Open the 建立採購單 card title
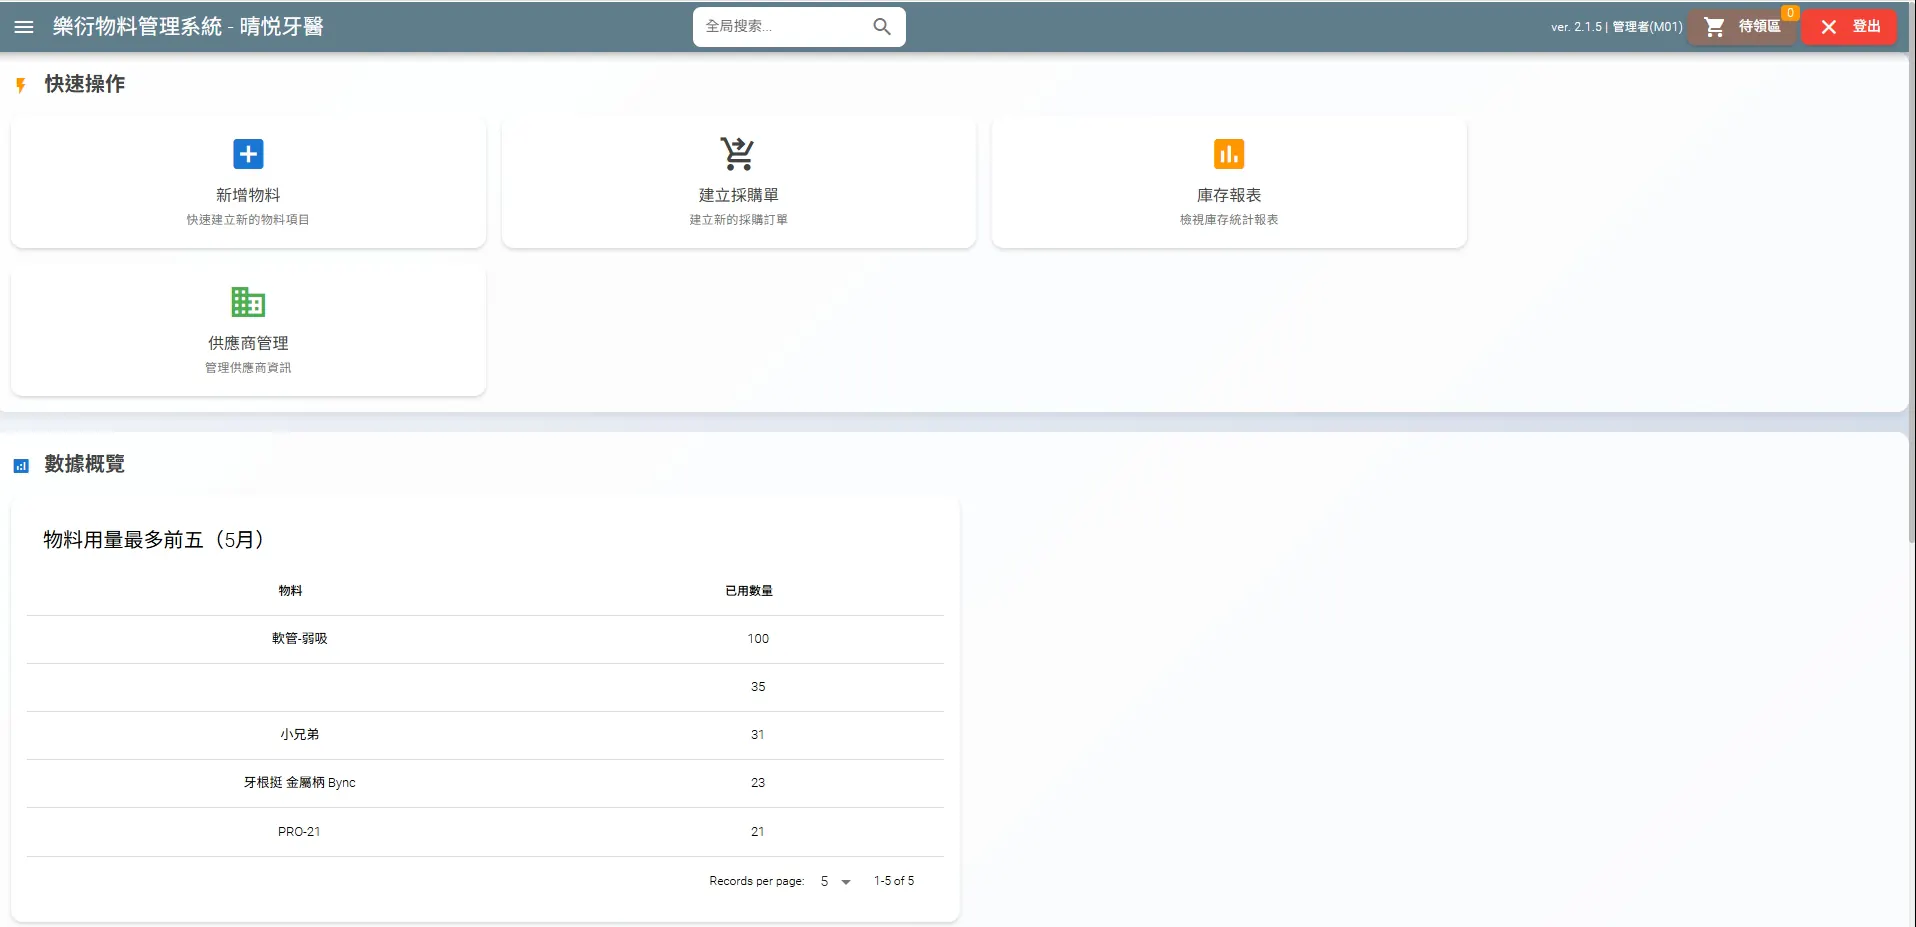 click(738, 195)
